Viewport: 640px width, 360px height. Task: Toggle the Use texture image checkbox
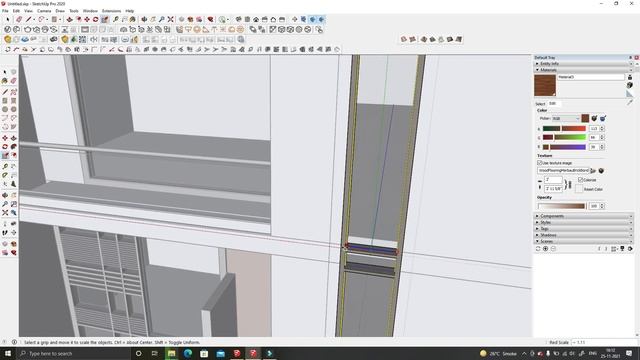(x=540, y=163)
